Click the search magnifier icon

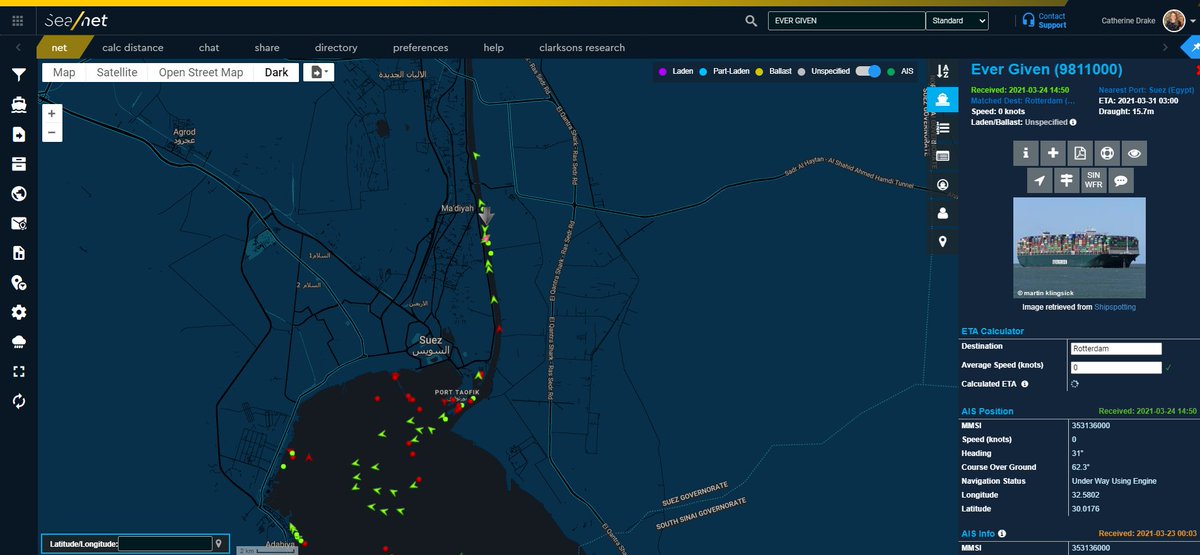(x=751, y=21)
